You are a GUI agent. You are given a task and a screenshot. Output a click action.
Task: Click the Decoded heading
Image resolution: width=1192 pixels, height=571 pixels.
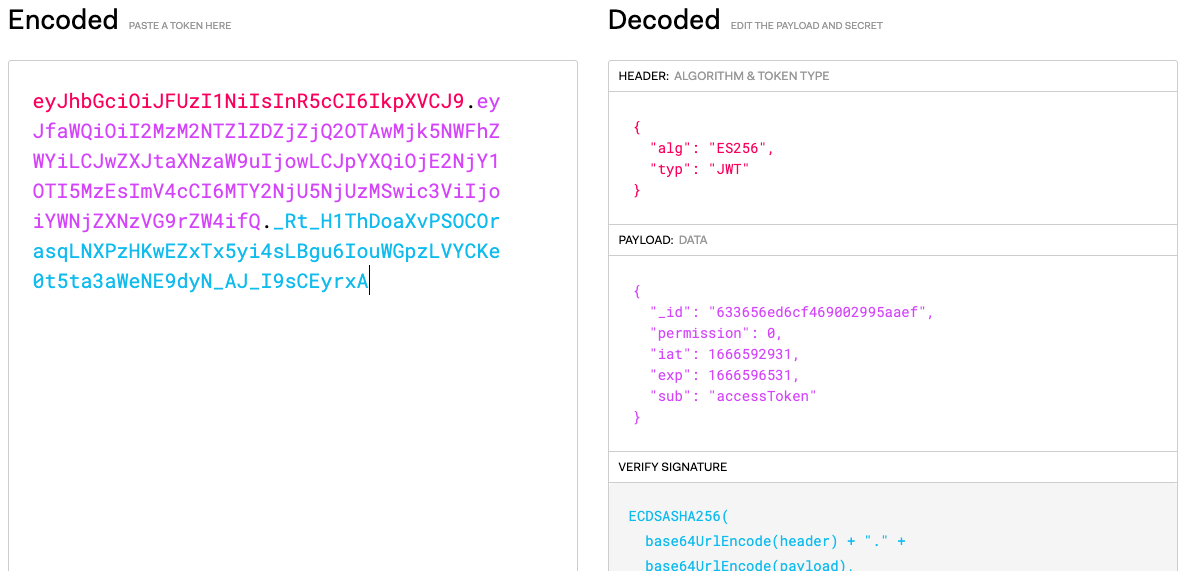coord(664,20)
